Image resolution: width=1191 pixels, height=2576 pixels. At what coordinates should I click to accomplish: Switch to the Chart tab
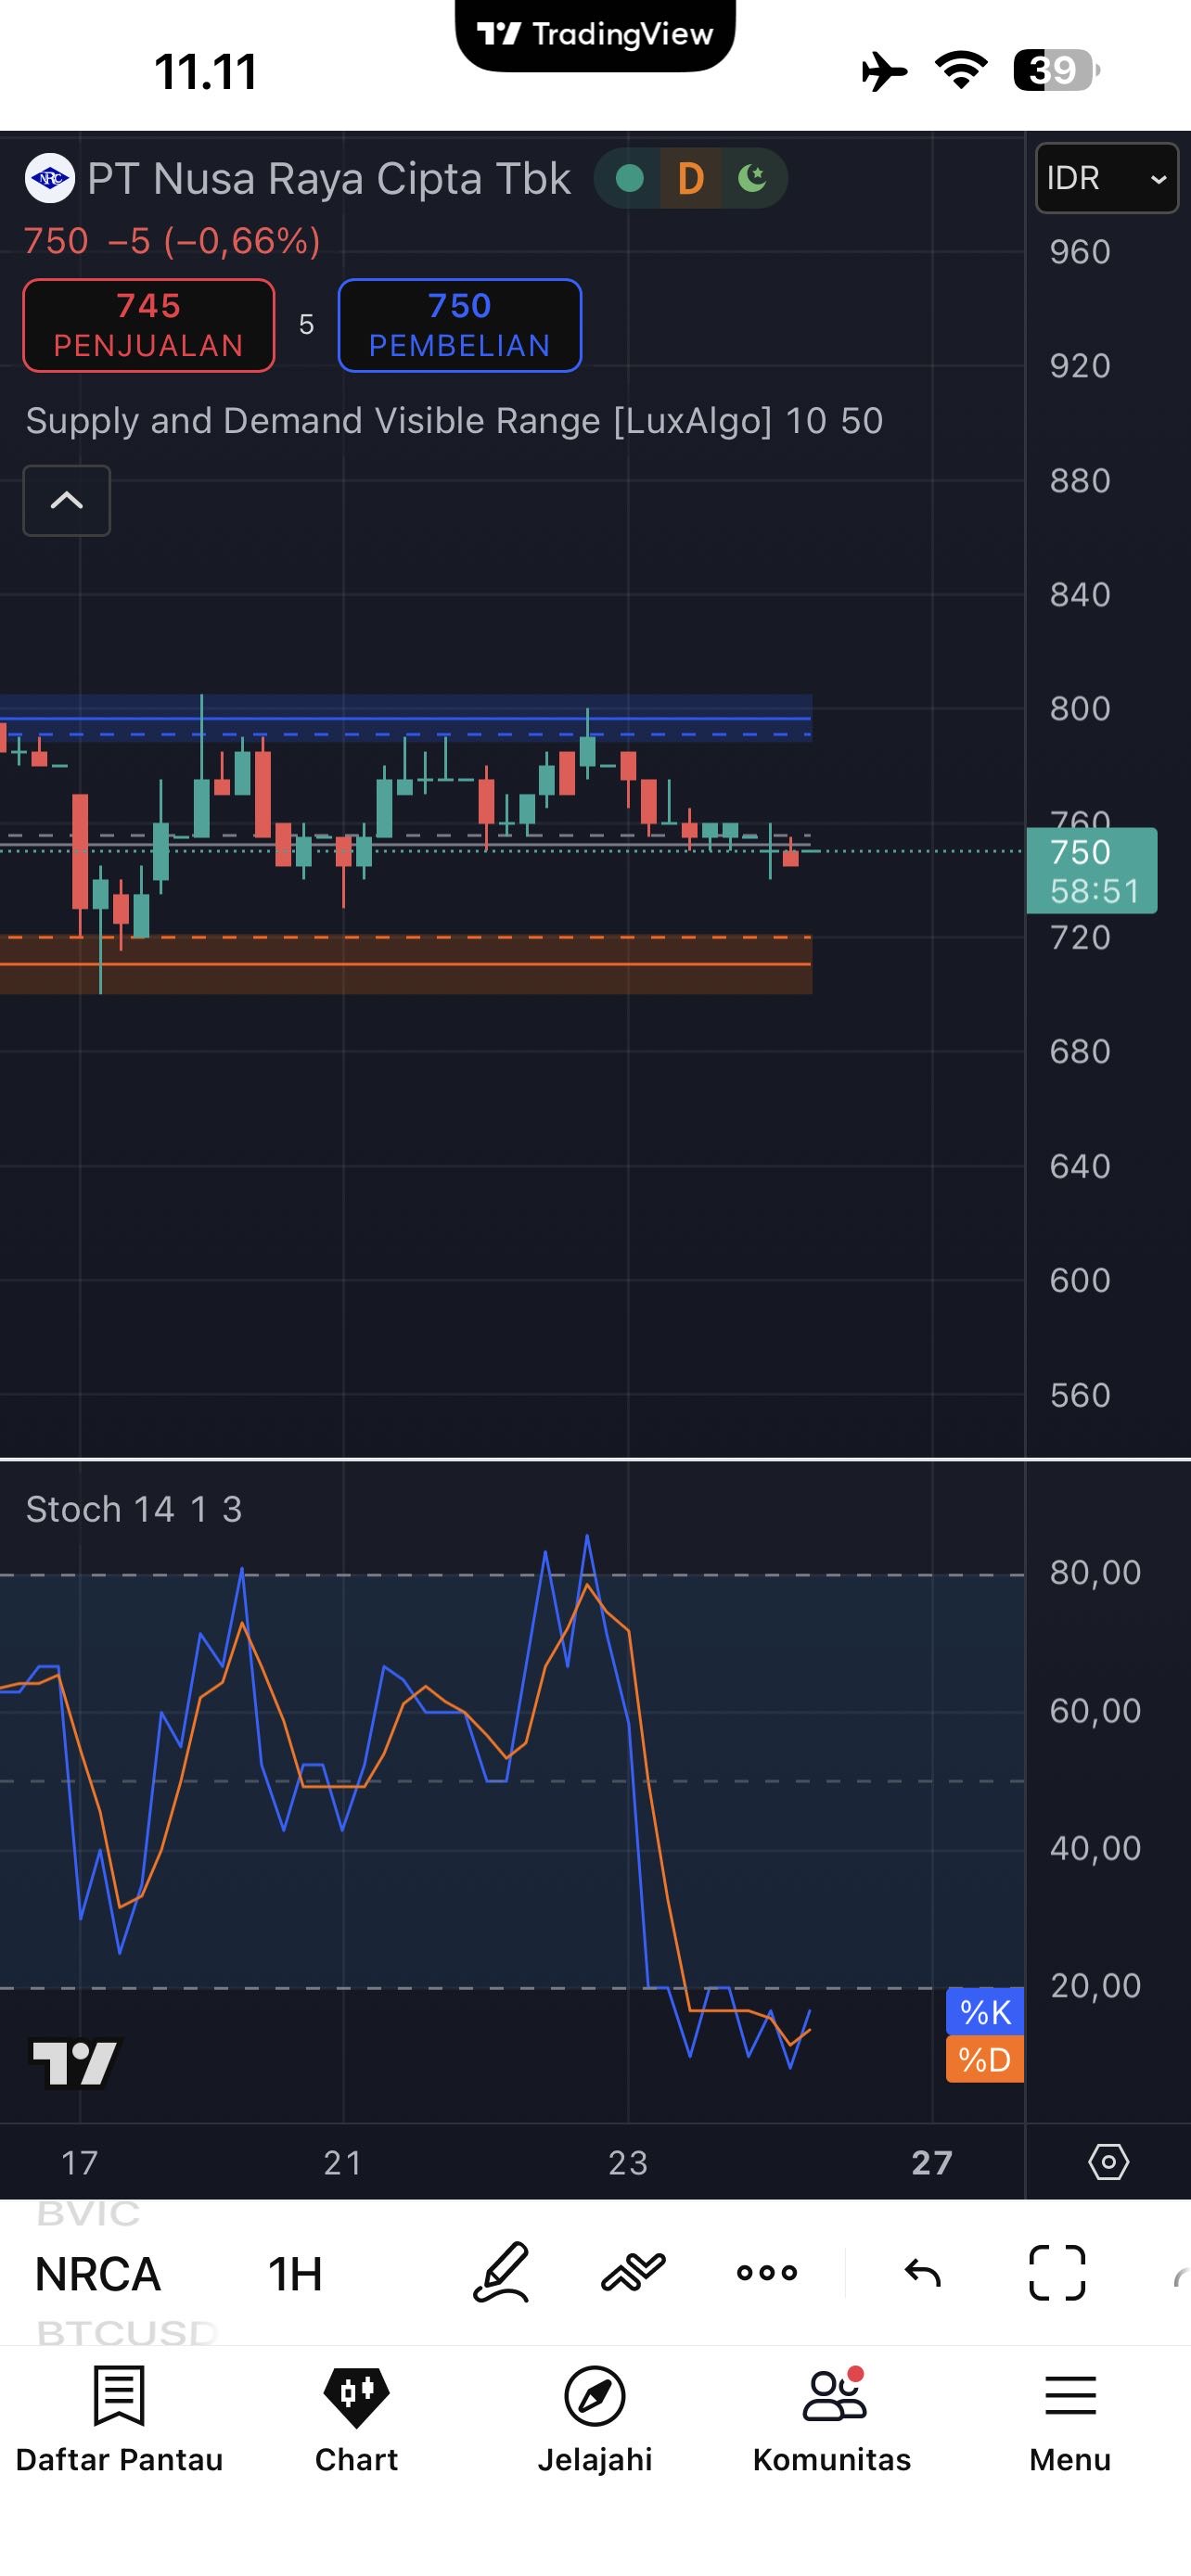(356, 2420)
